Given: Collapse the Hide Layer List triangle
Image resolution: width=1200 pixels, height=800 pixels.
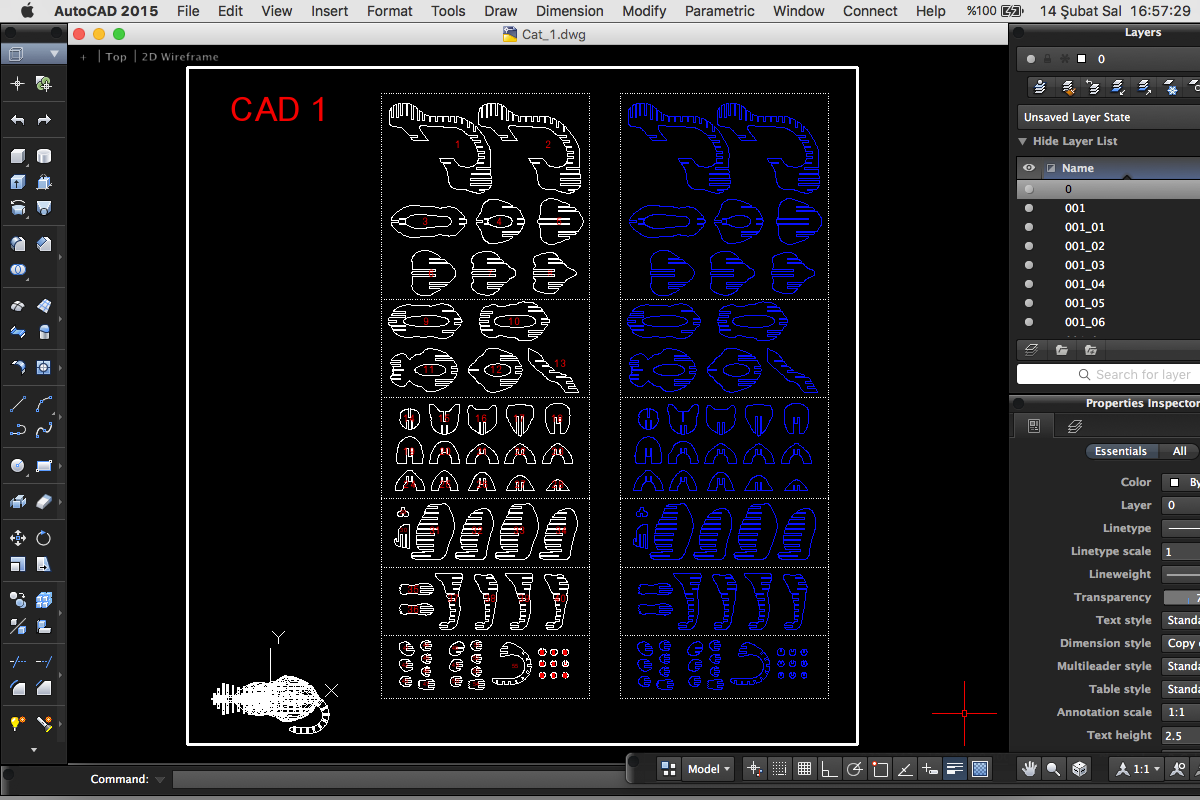Looking at the screenshot, I should [x=1023, y=141].
